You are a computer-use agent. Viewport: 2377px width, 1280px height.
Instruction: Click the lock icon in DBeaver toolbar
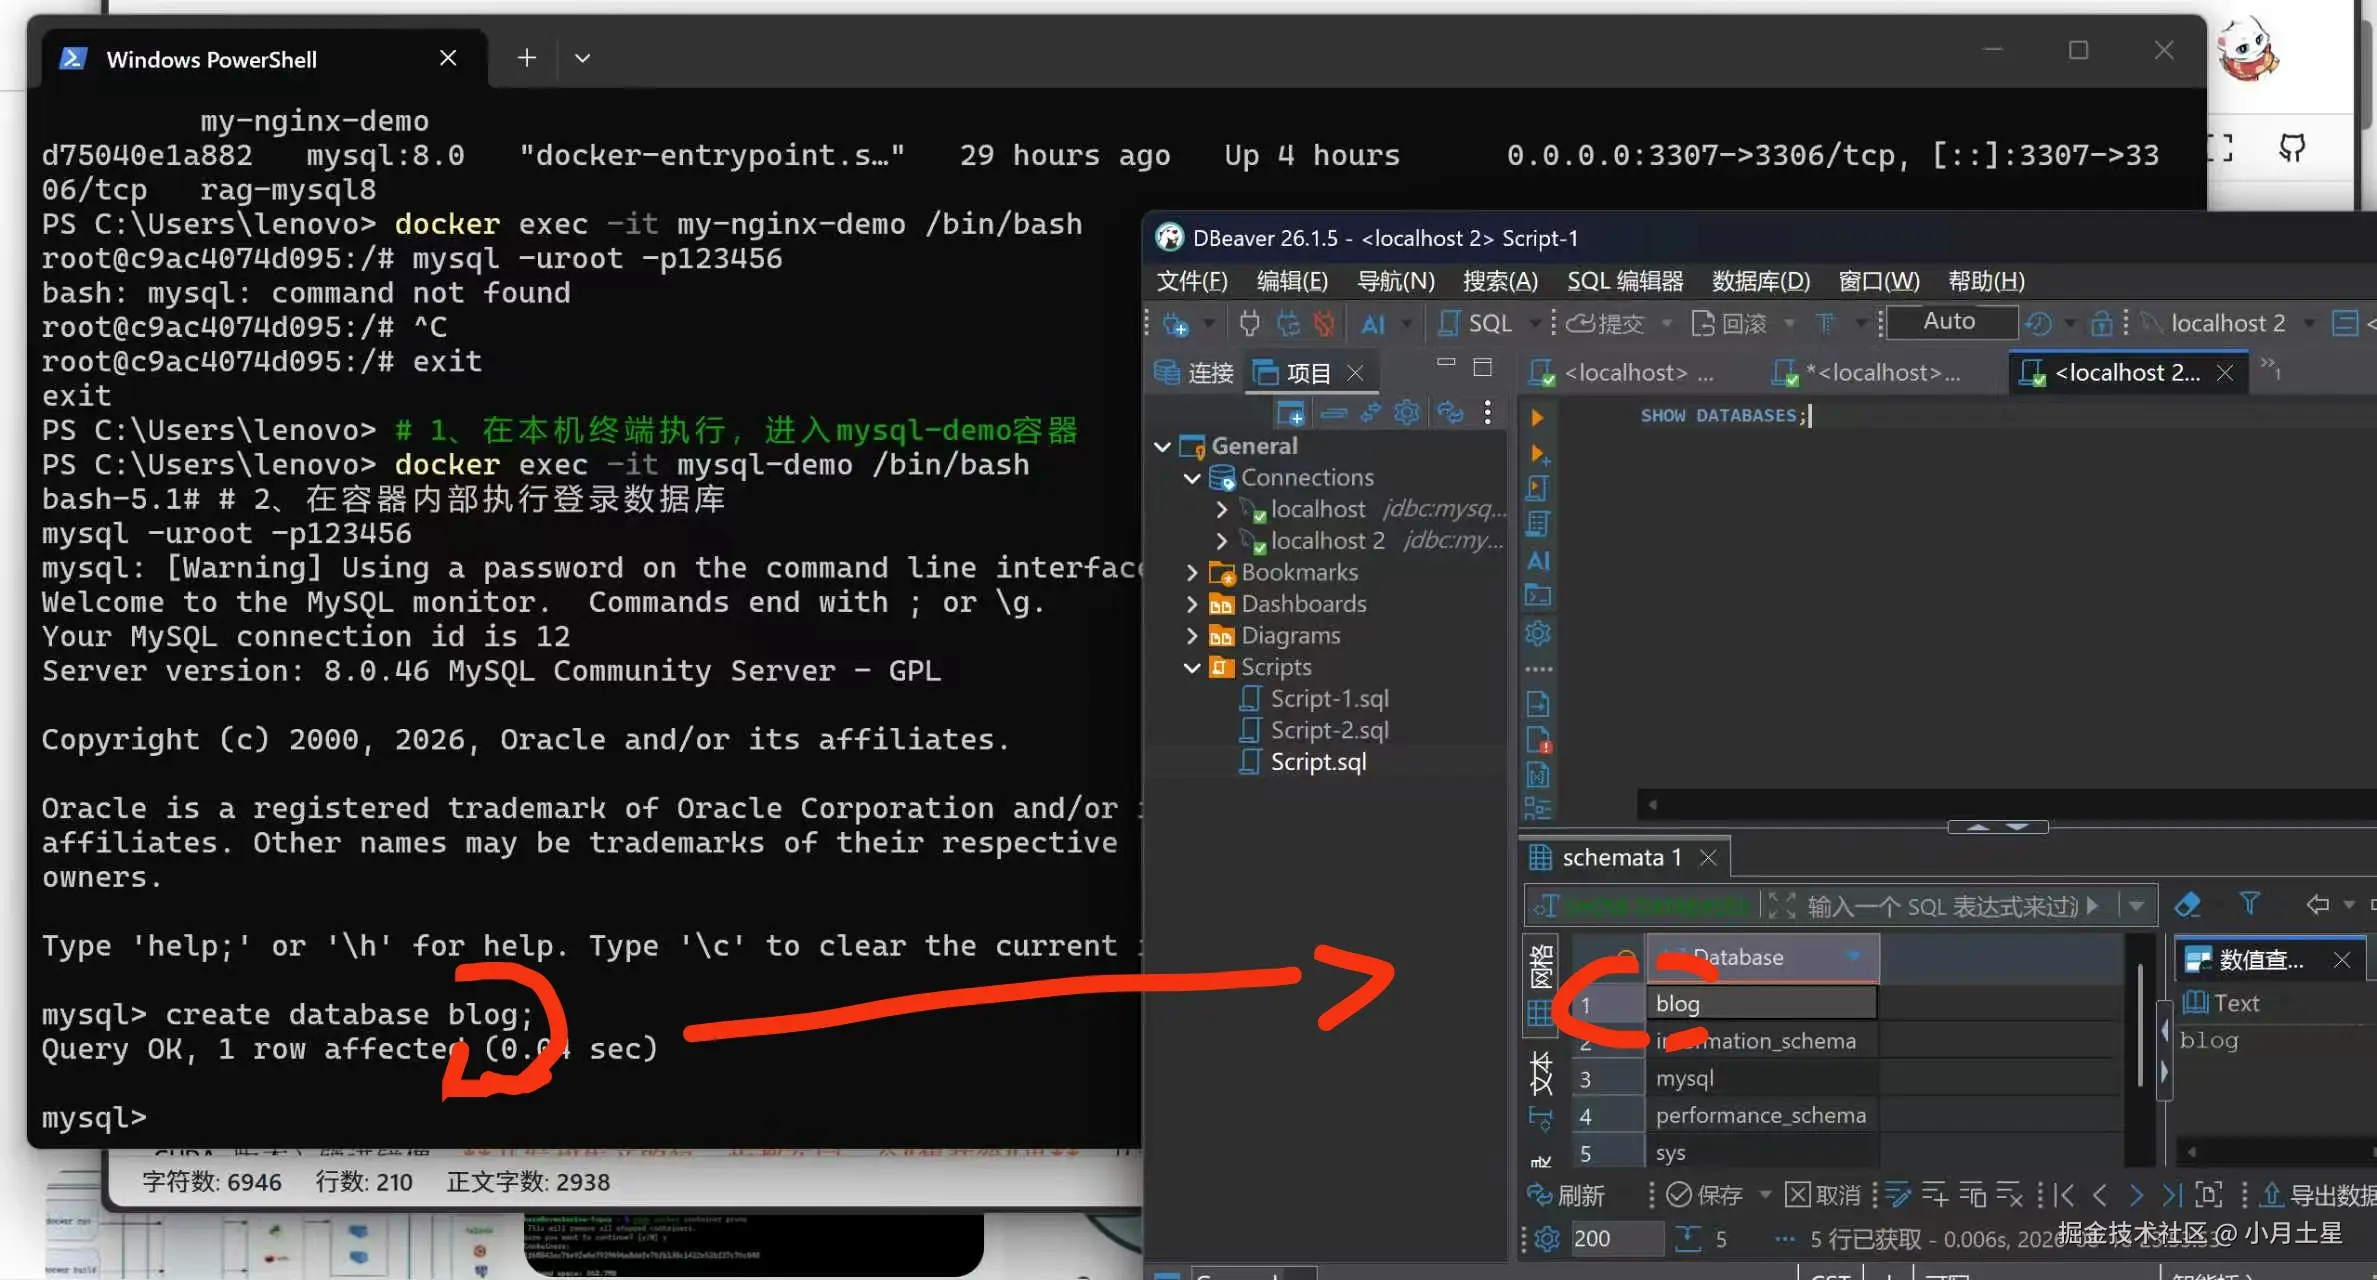click(x=2101, y=323)
